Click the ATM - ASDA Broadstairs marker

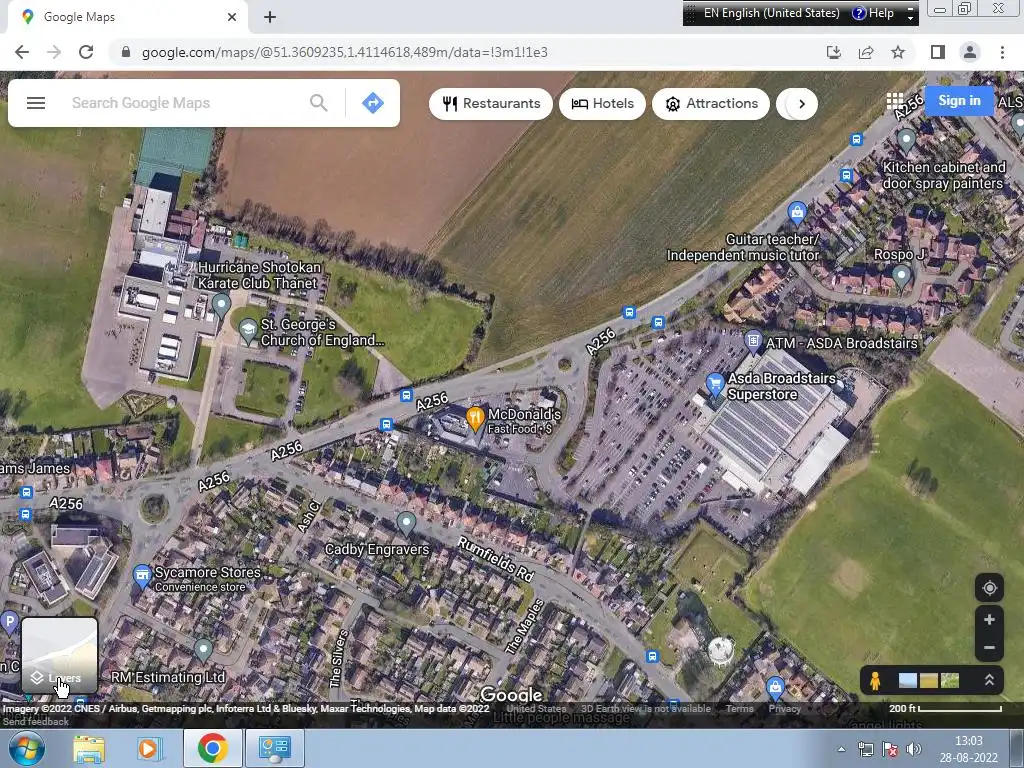(753, 342)
